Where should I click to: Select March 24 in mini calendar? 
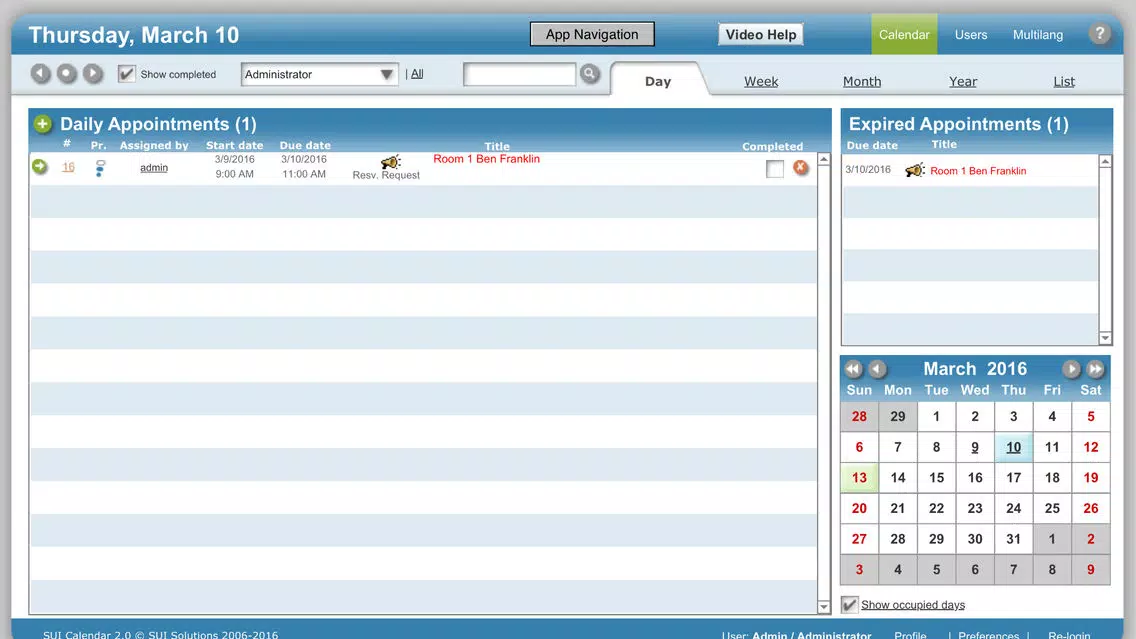(x=1013, y=508)
